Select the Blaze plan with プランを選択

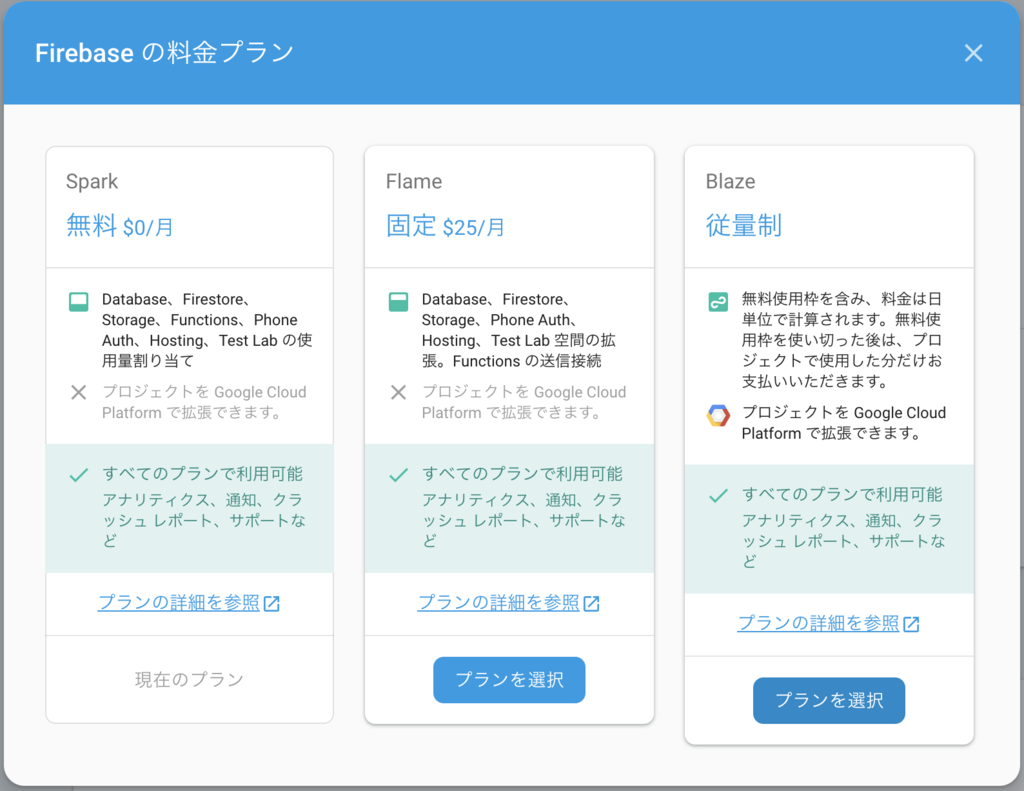[x=829, y=700]
